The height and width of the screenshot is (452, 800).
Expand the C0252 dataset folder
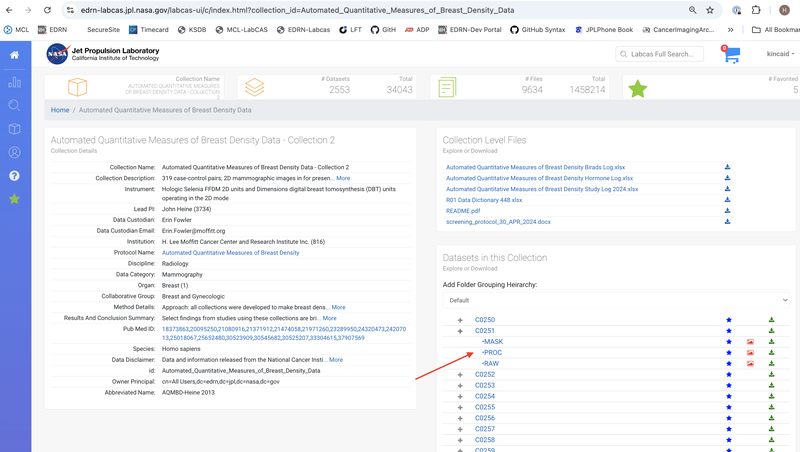click(460, 375)
